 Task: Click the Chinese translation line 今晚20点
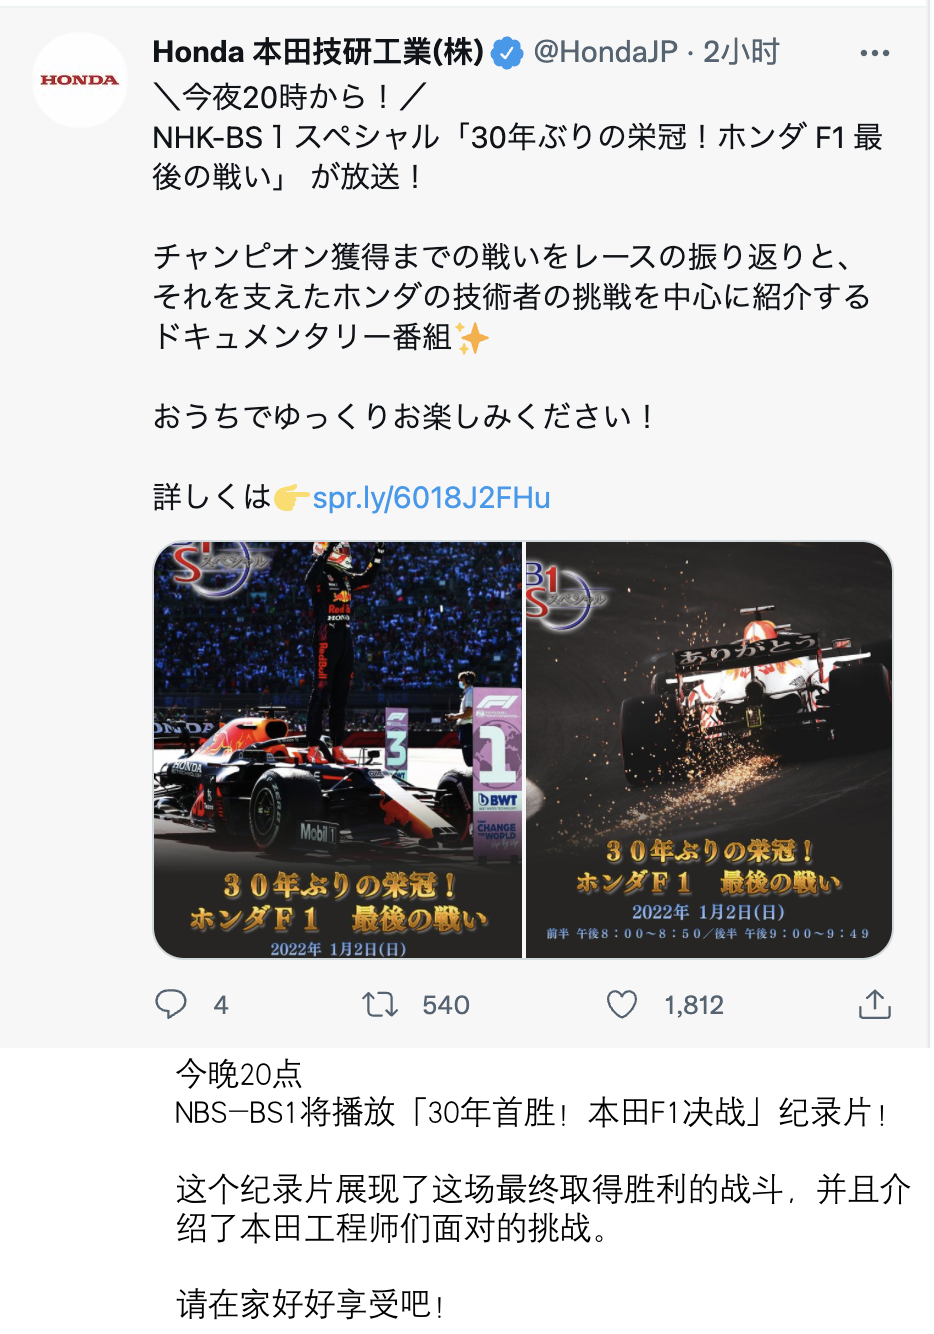[x=239, y=1074]
